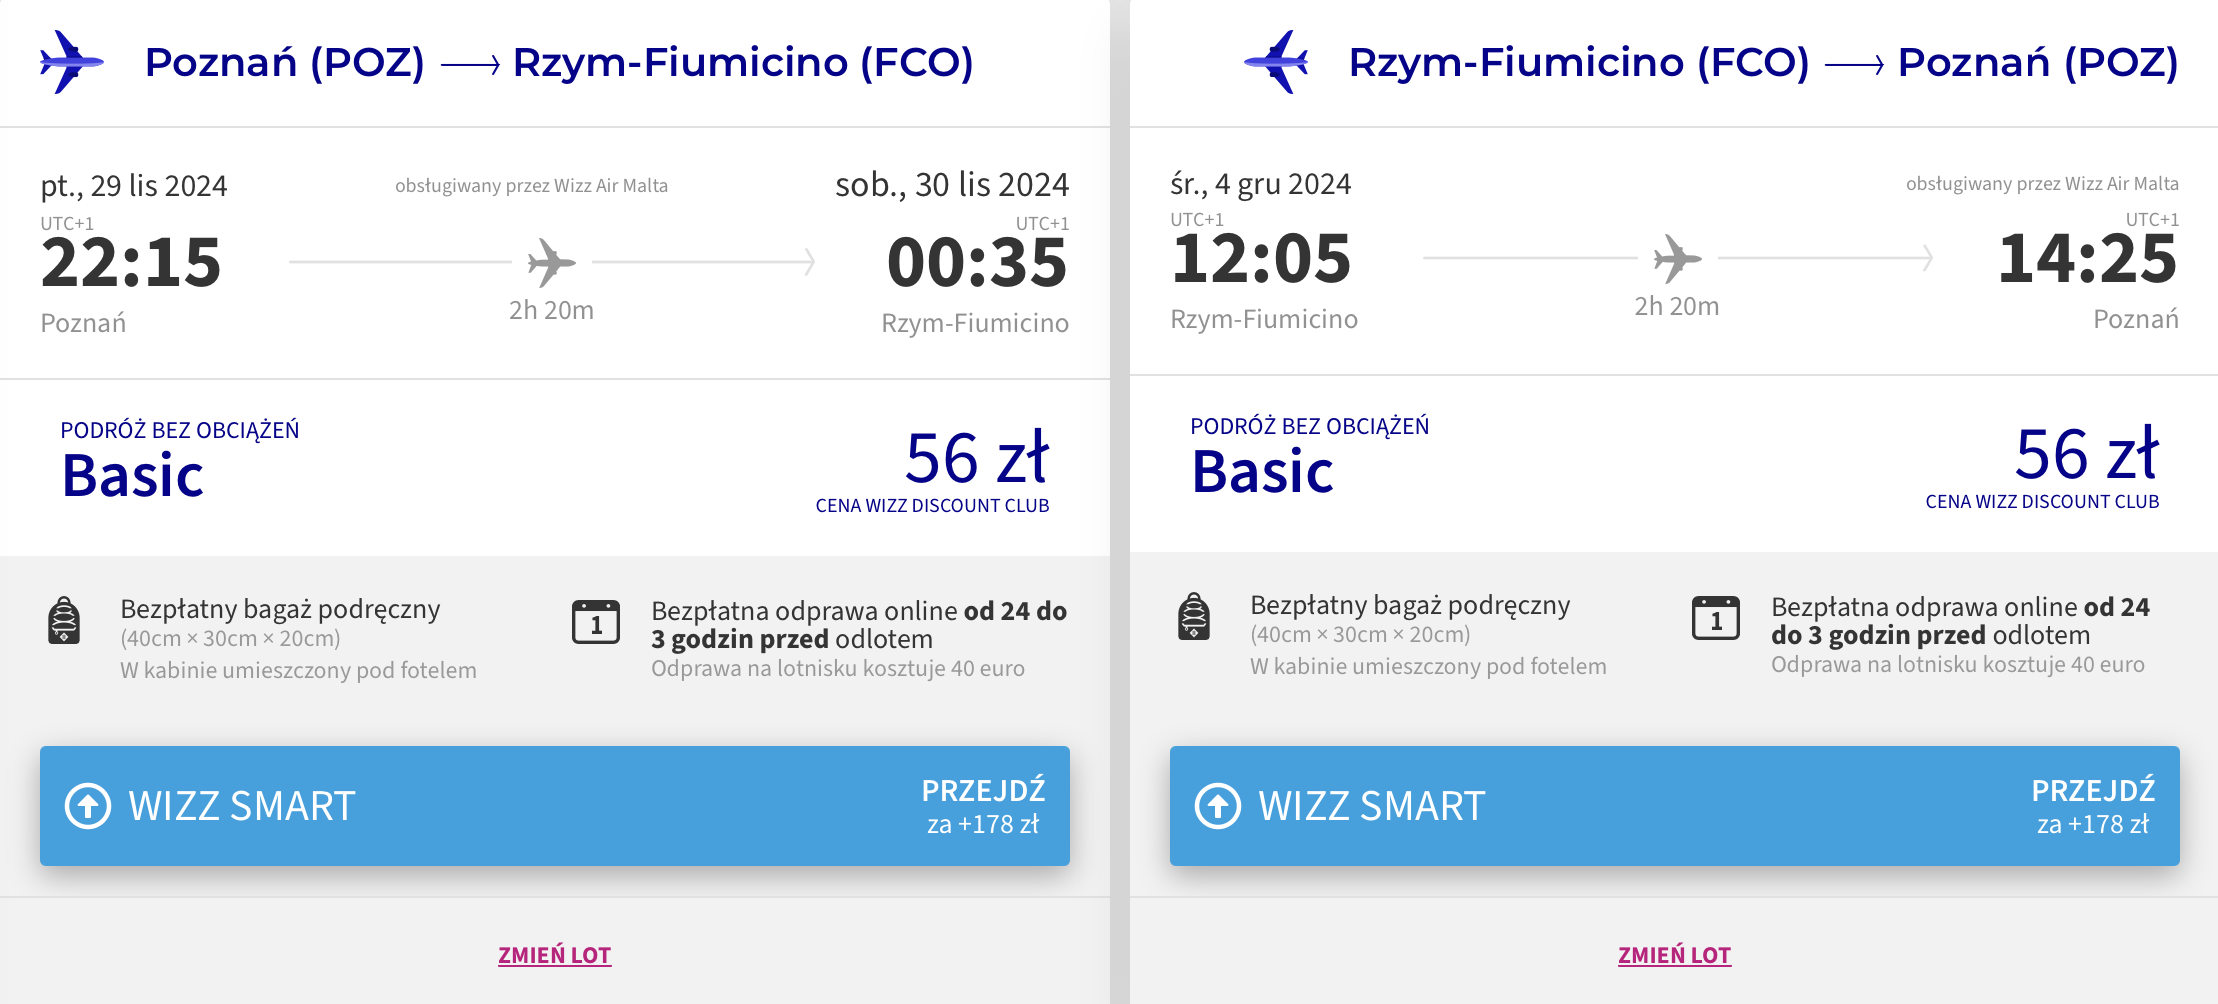
Task: Click the backpack baggage icon in return panel
Action: [x=1194, y=616]
